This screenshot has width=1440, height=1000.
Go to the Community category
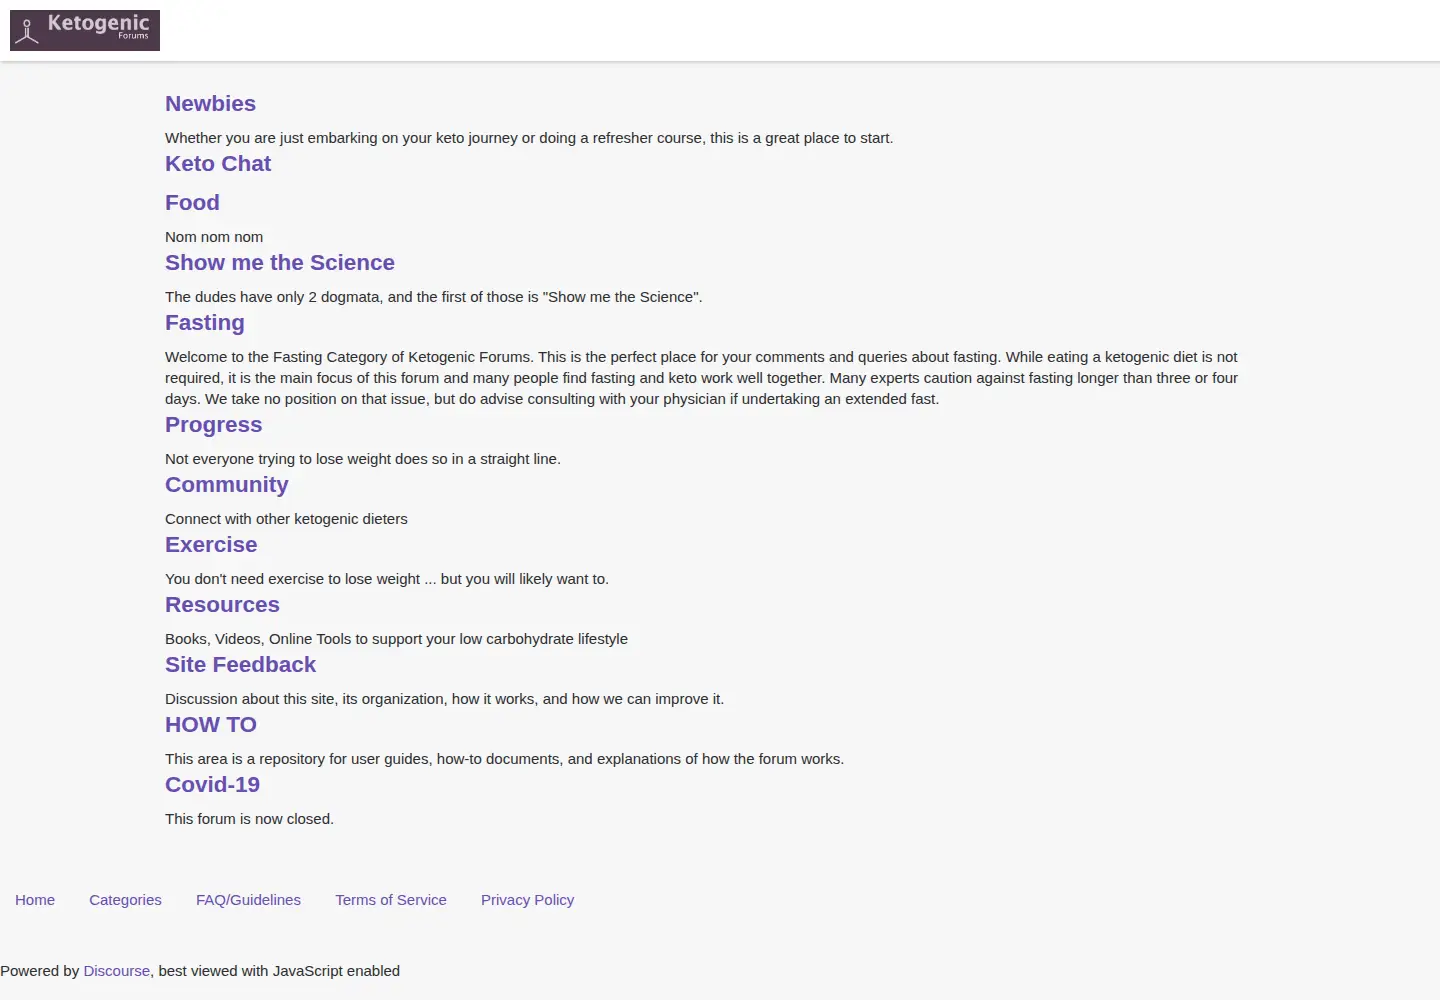tap(227, 485)
